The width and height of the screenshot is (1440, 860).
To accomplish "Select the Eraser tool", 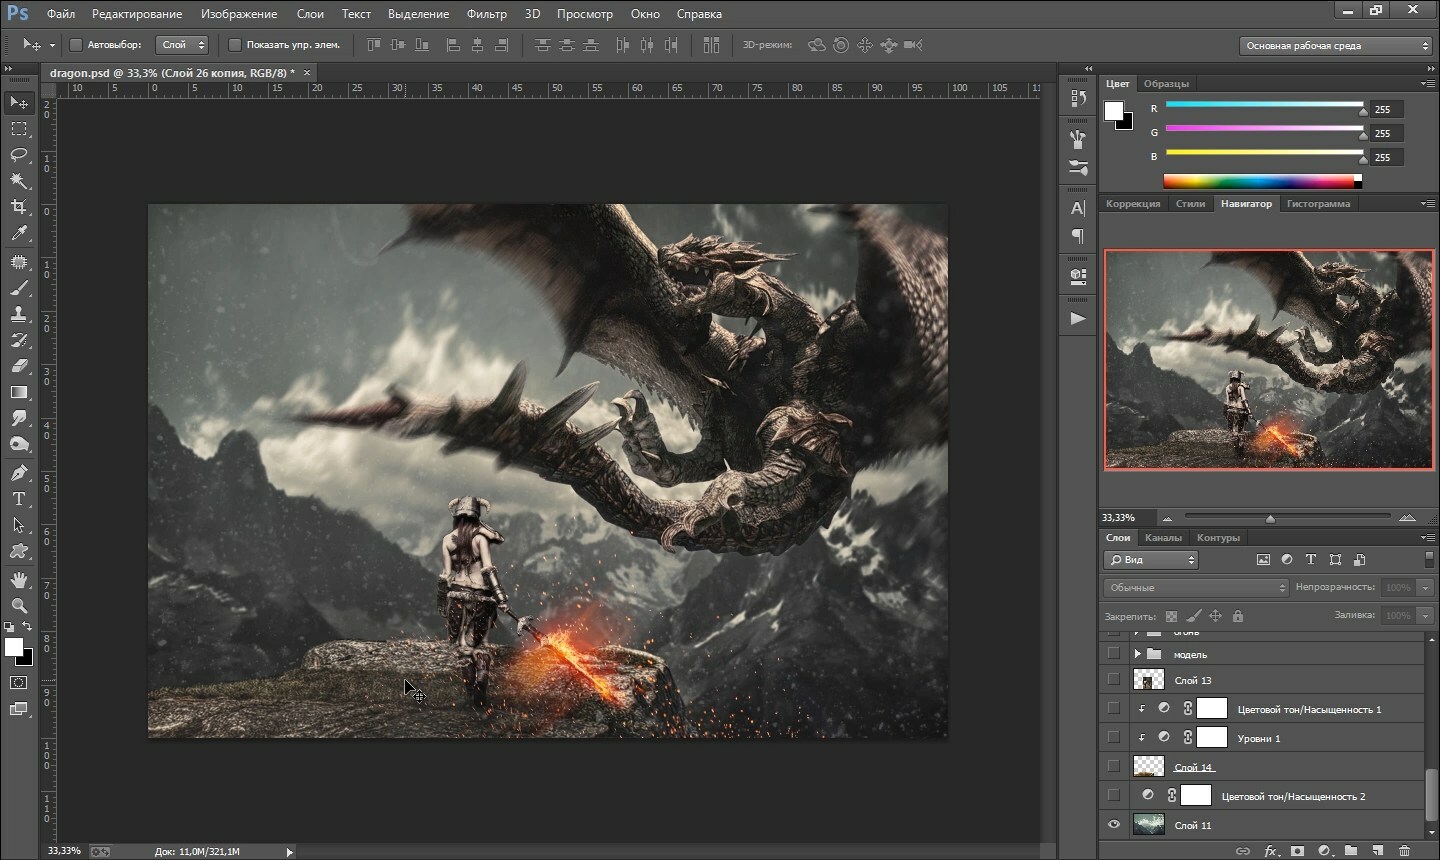I will pos(19,366).
